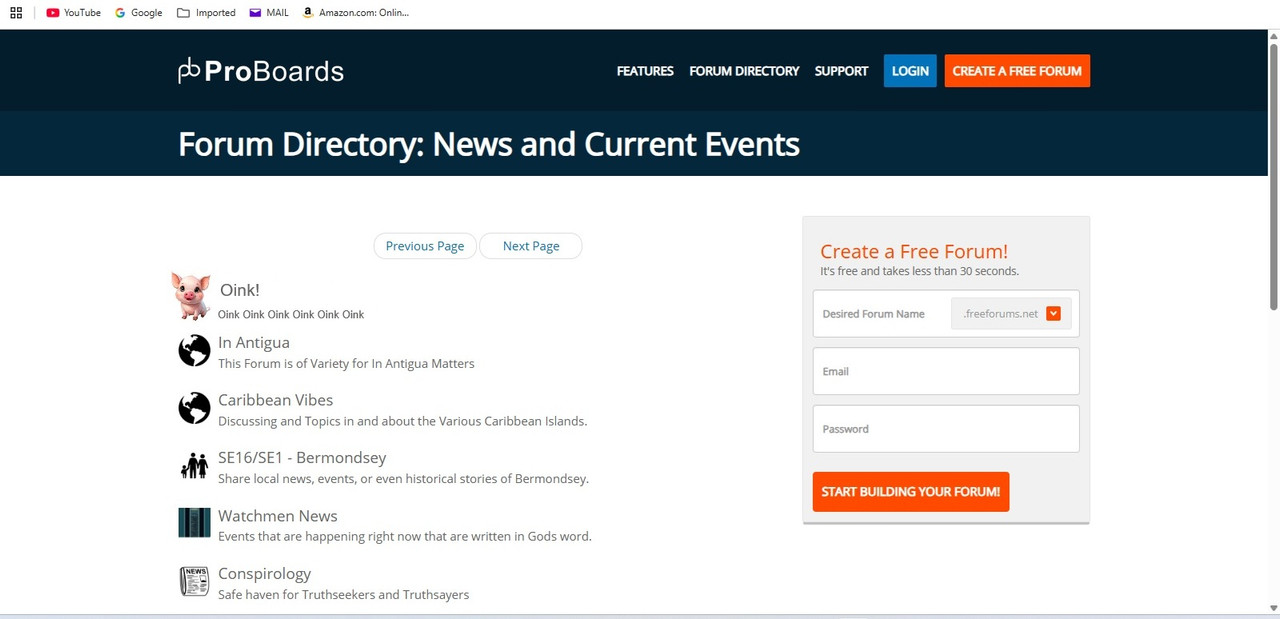The image size is (1280, 619).
Task: Open the SUPPORT menu item
Action: (841, 71)
